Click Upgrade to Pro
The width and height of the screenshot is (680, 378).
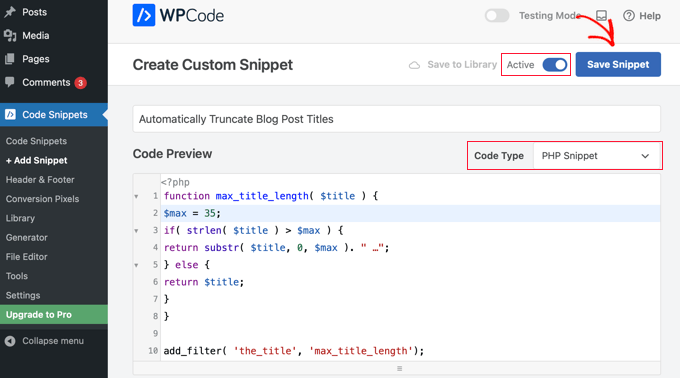point(54,314)
